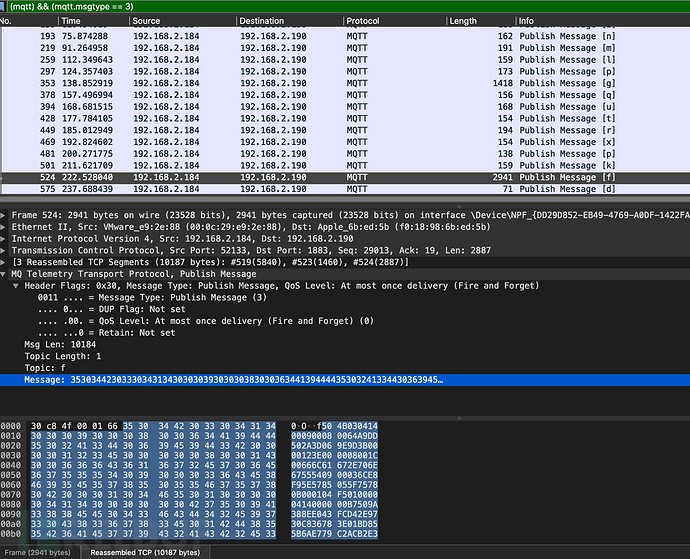Select packet 449 Publish Message [r]
The width and height of the screenshot is (690, 559).
pyautogui.click(x=345, y=130)
